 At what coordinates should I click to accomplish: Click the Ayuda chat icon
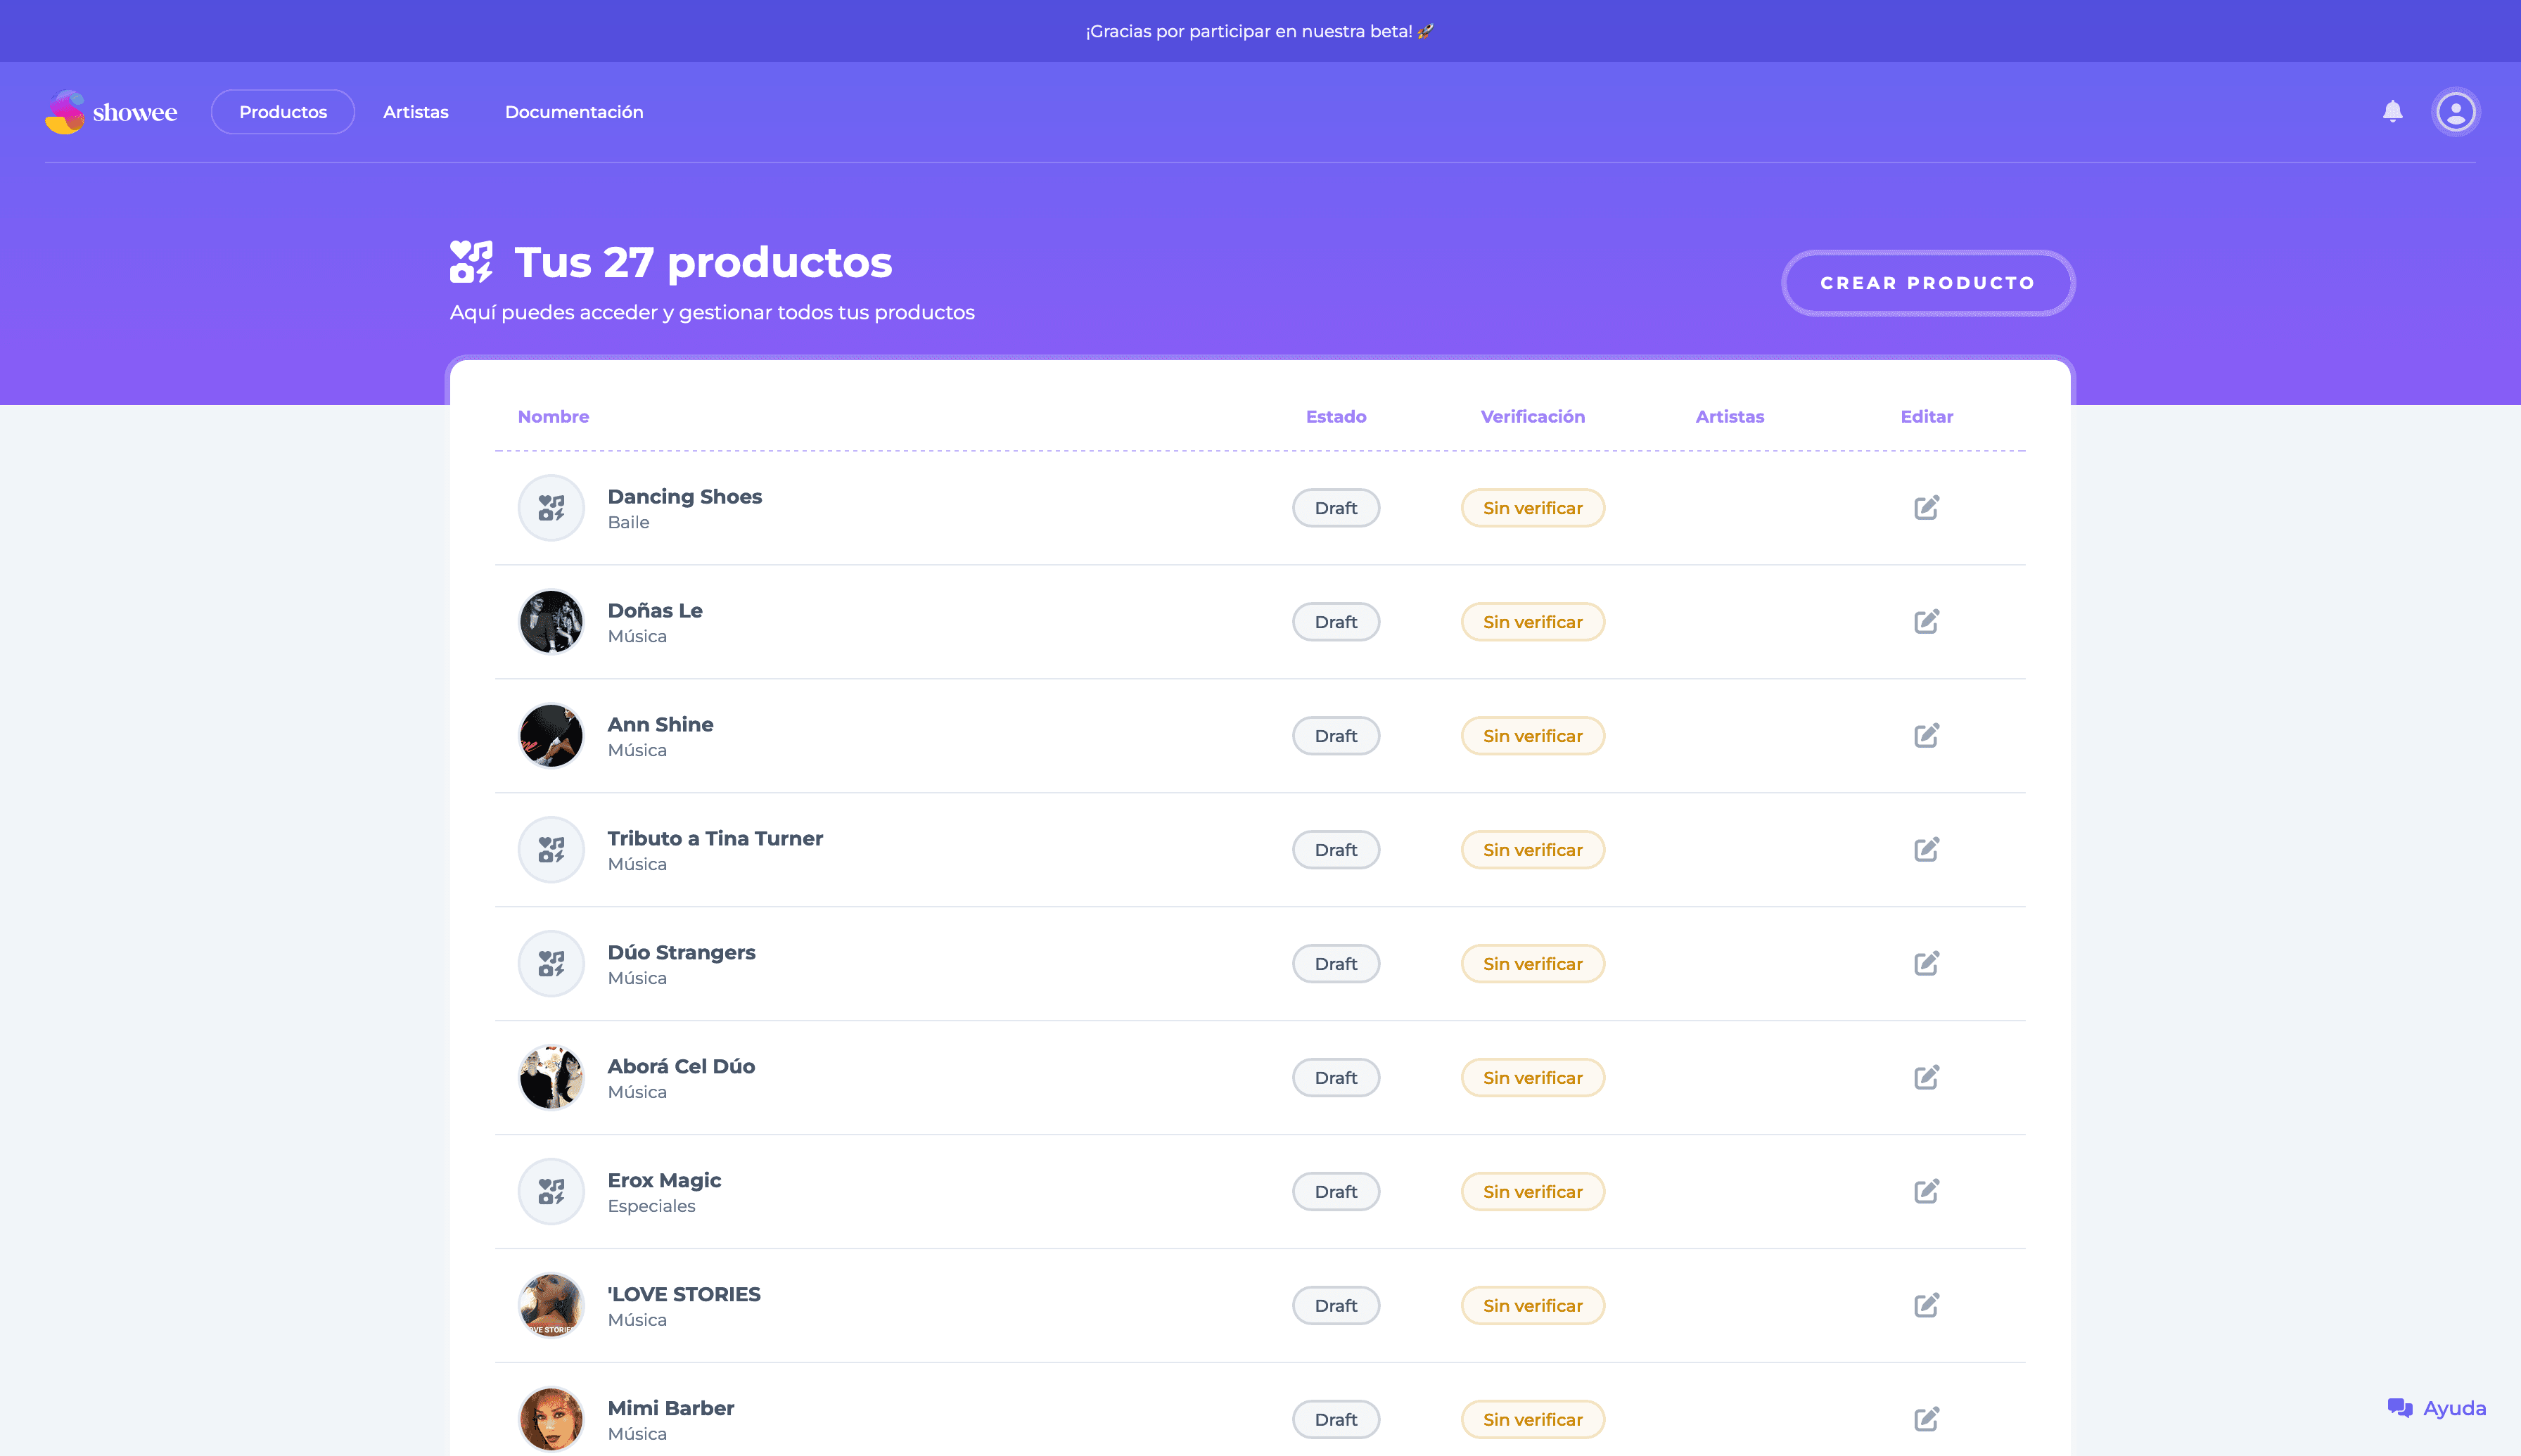click(x=2399, y=1407)
